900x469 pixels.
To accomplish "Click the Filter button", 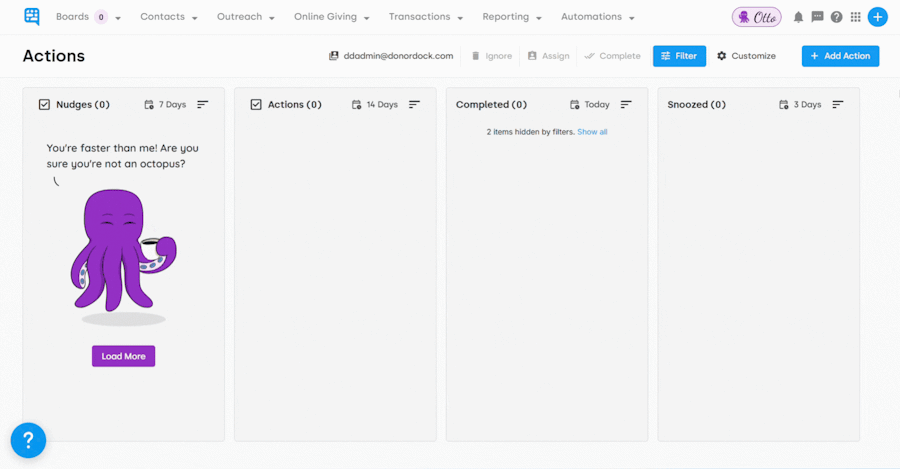I will point(679,56).
